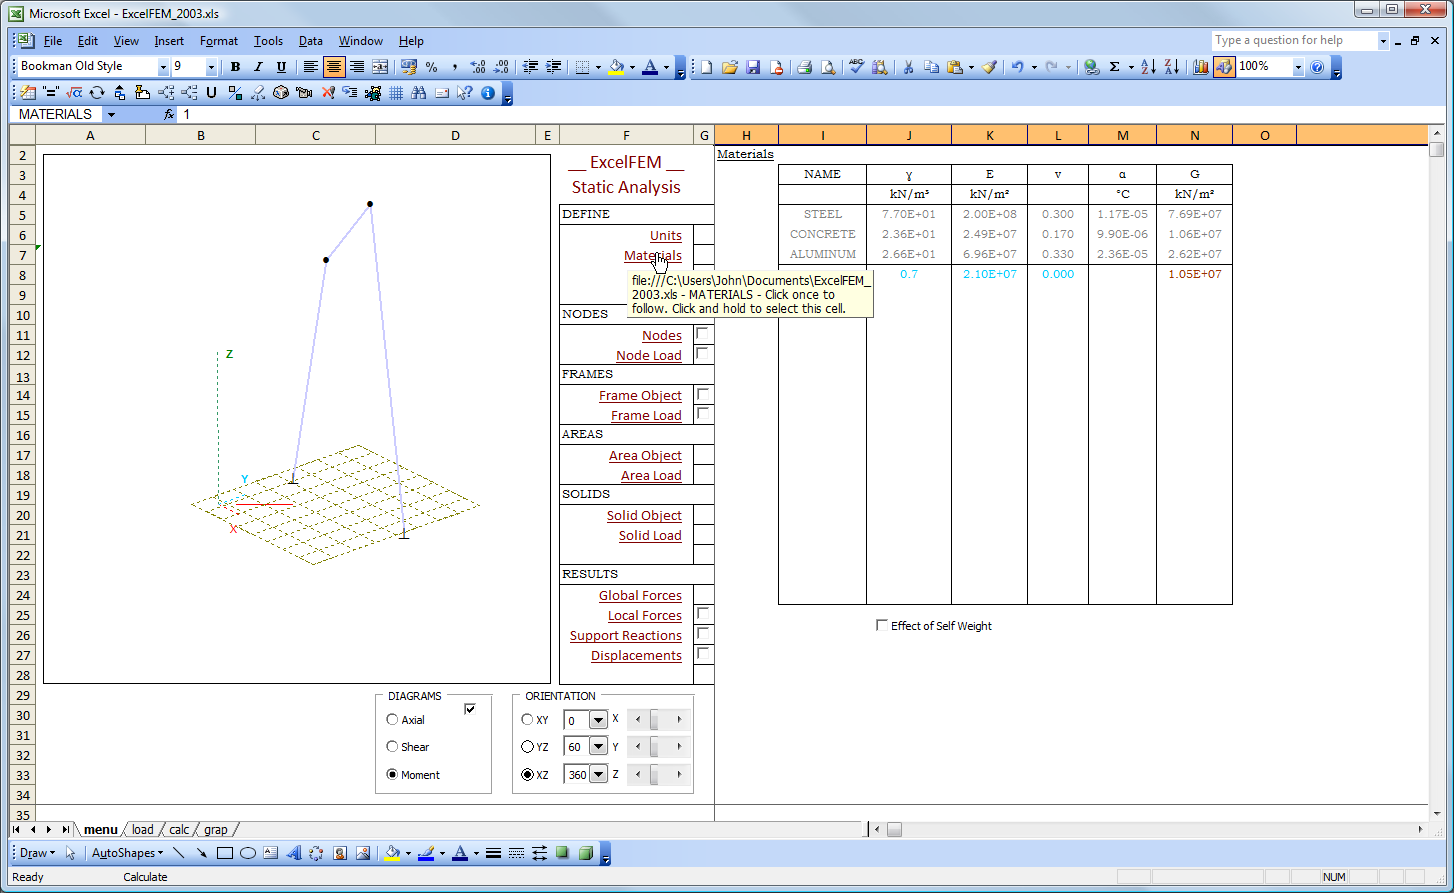Open the Chart Wizard
This screenshot has width=1454, height=893.
[1200, 67]
